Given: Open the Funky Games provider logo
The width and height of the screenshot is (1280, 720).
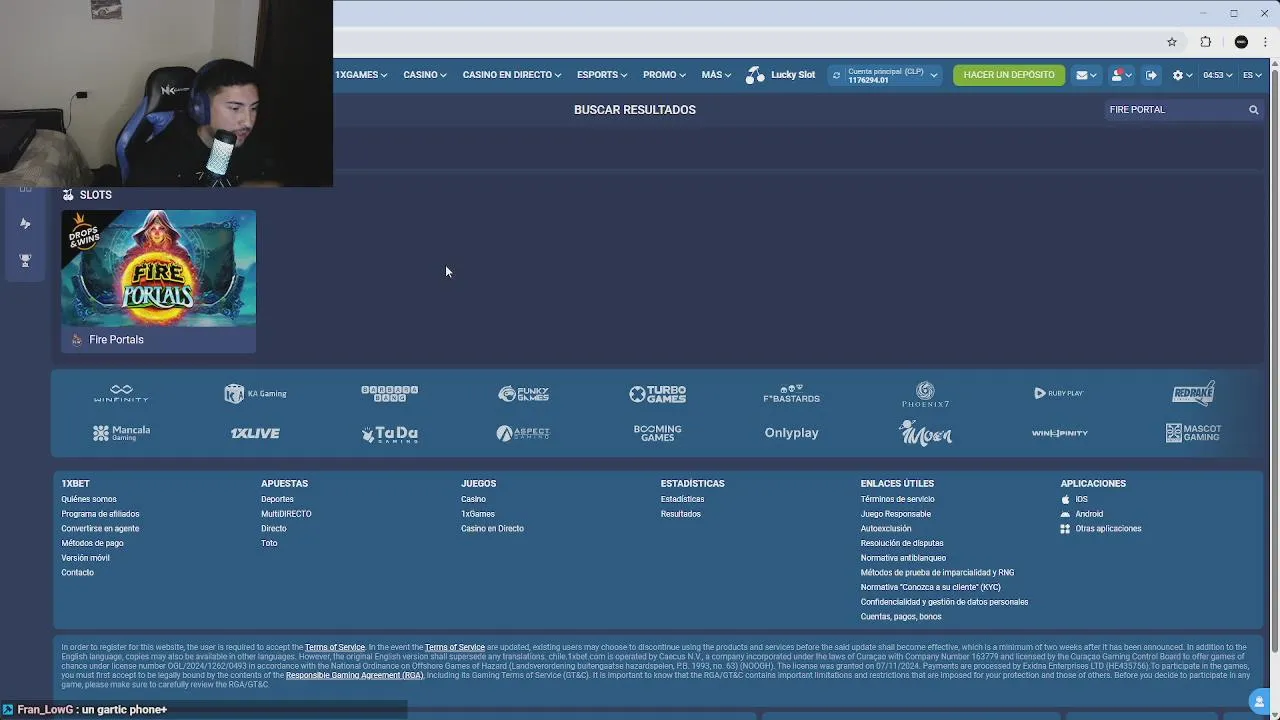Looking at the screenshot, I should pyautogui.click(x=523, y=394).
